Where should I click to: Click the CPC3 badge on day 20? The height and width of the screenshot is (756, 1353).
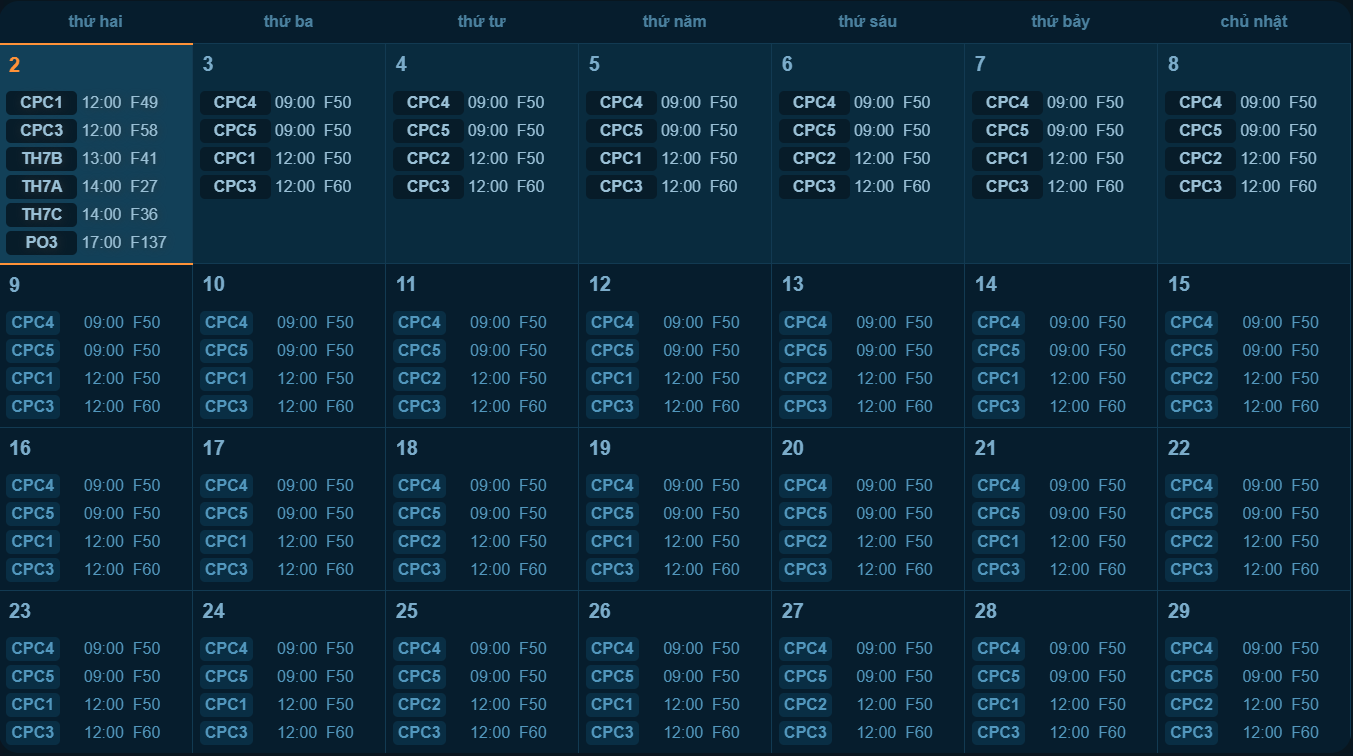point(805,569)
